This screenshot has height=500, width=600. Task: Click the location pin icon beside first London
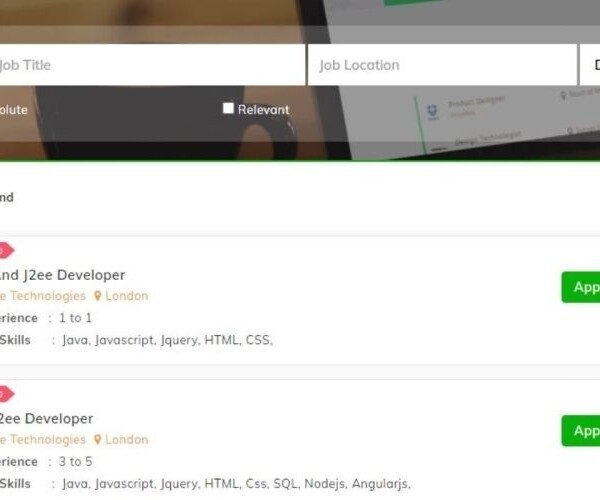pyautogui.click(x=98, y=296)
